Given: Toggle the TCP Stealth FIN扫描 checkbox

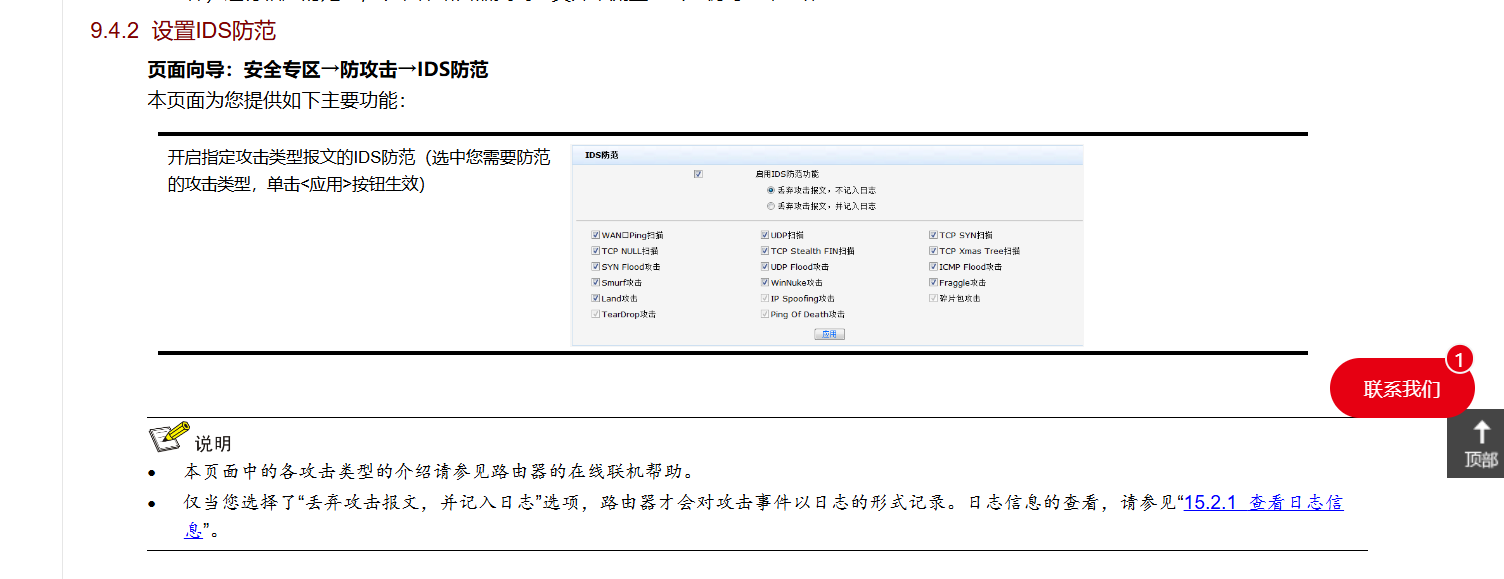Looking at the screenshot, I should pos(765,251).
